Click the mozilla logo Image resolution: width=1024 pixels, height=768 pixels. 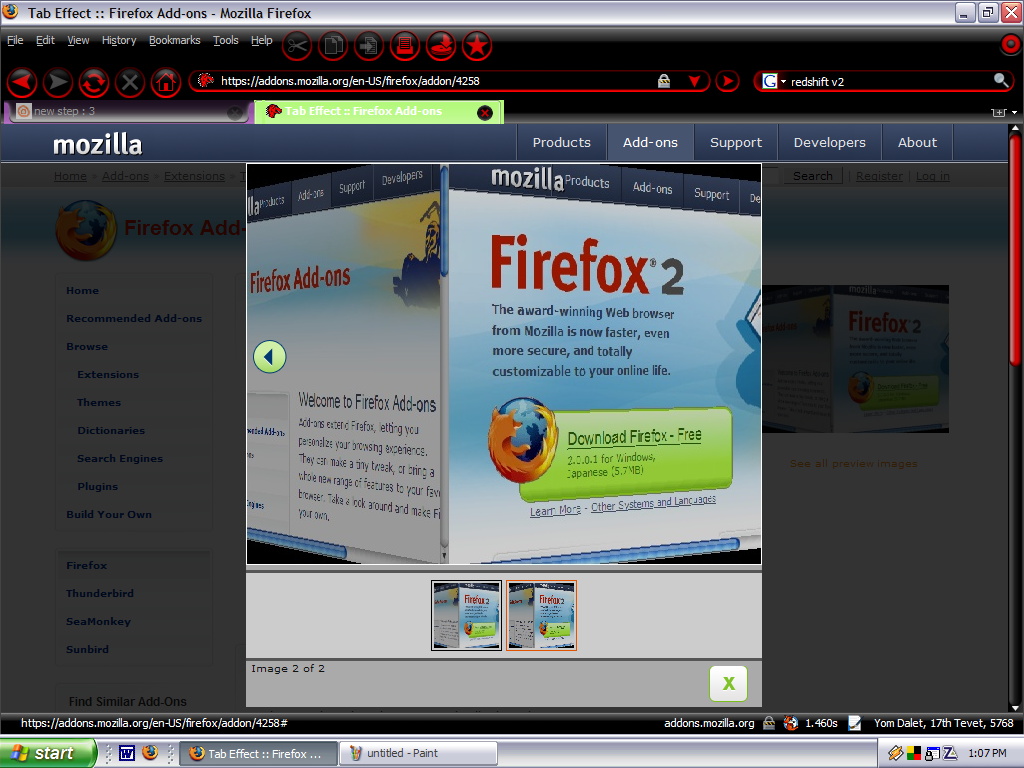(97, 144)
